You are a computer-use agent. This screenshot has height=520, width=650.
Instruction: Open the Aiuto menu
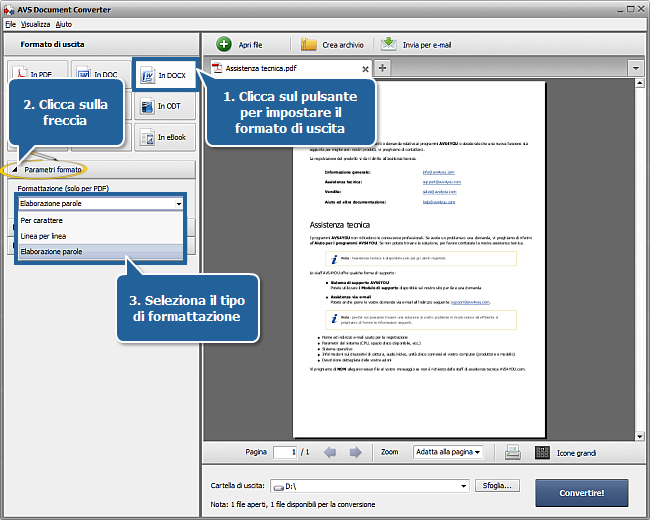(x=64, y=24)
